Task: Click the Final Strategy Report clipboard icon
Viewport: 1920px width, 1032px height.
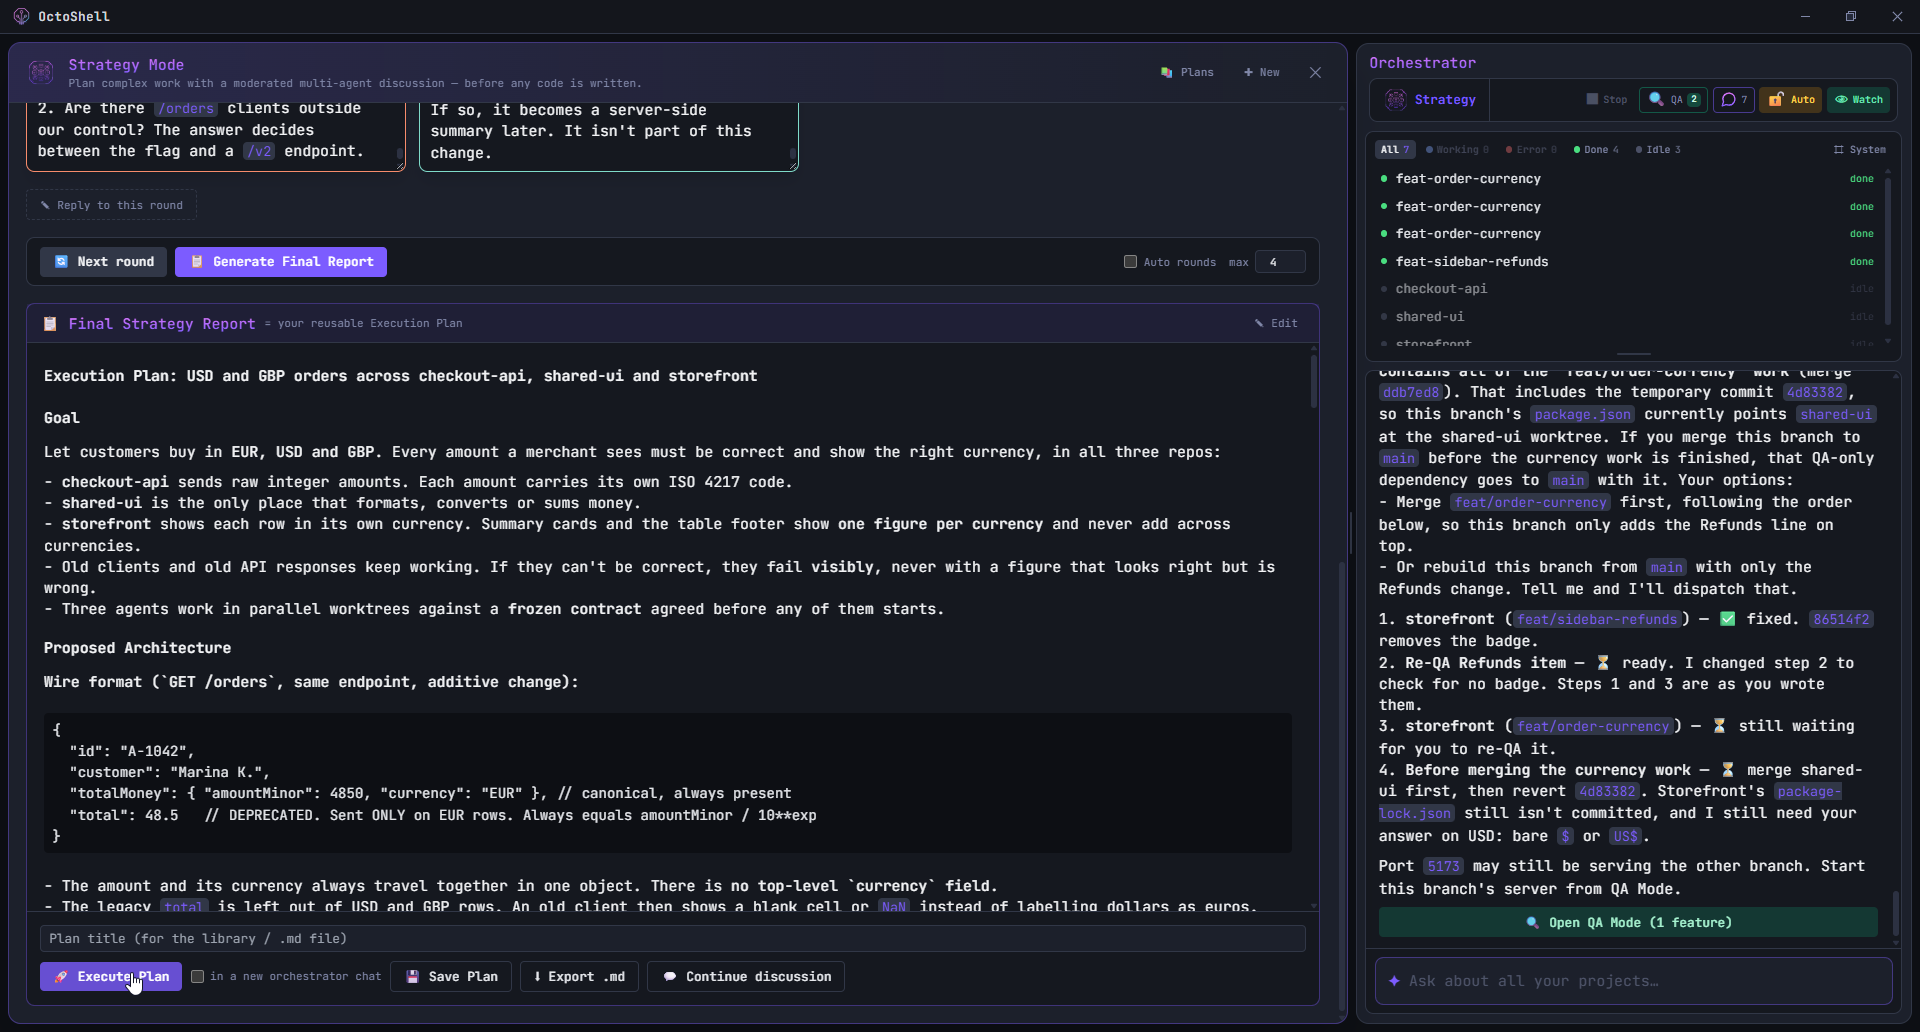Action: click(x=50, y=324)
